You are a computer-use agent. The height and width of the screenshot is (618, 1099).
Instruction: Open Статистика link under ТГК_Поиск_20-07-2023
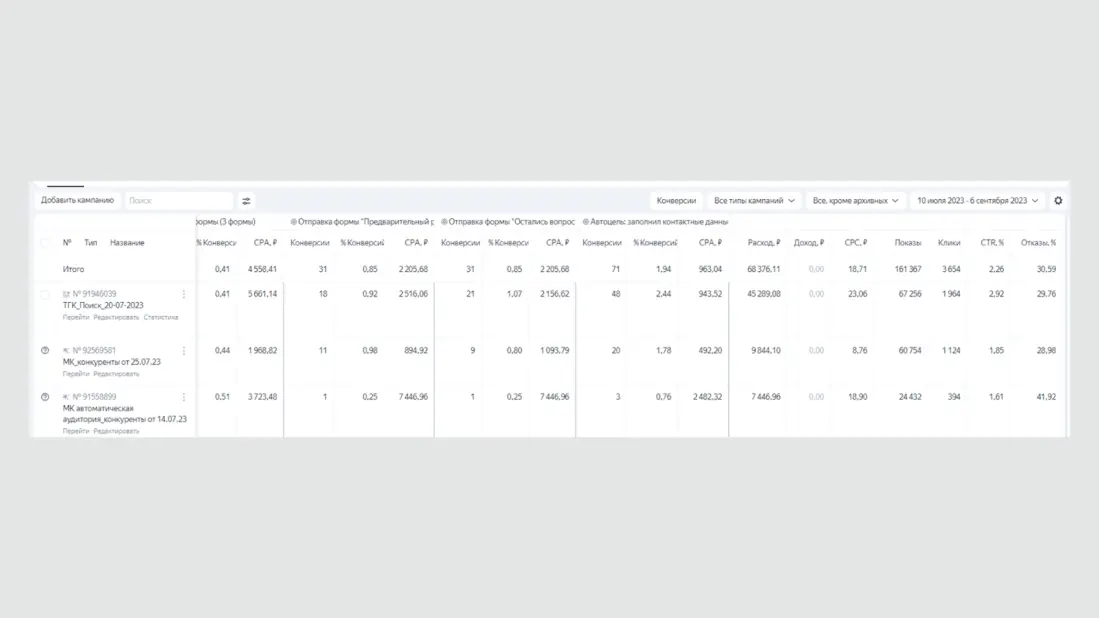161,317
